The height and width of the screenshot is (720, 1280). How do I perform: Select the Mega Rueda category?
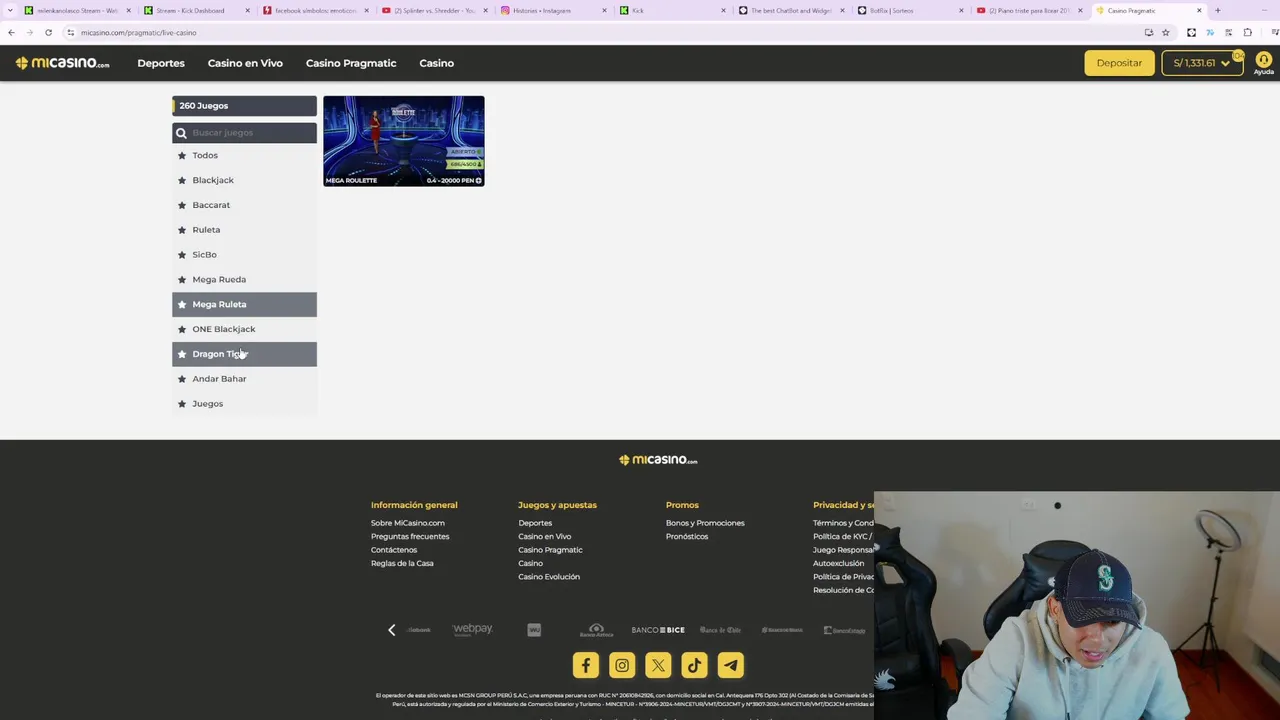click(x=244, y=279)
